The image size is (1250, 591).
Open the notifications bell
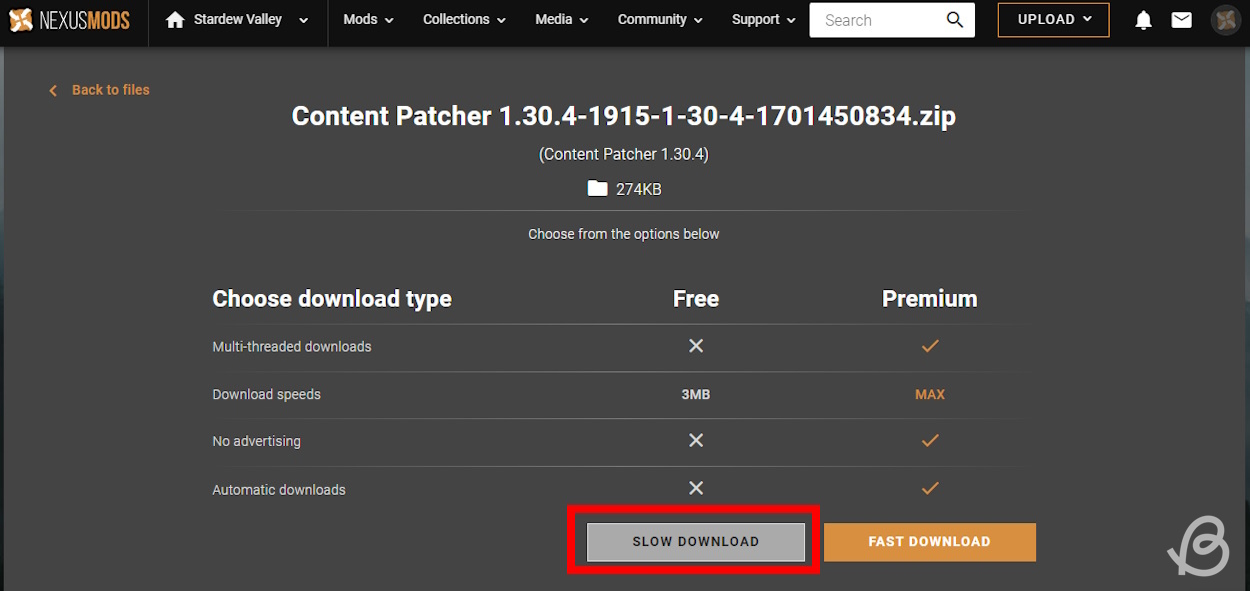click(1143, 20)
